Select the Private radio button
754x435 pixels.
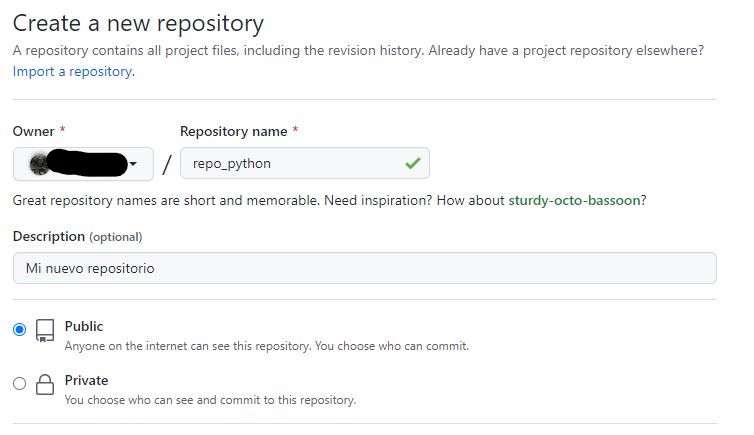click(20, 384)
